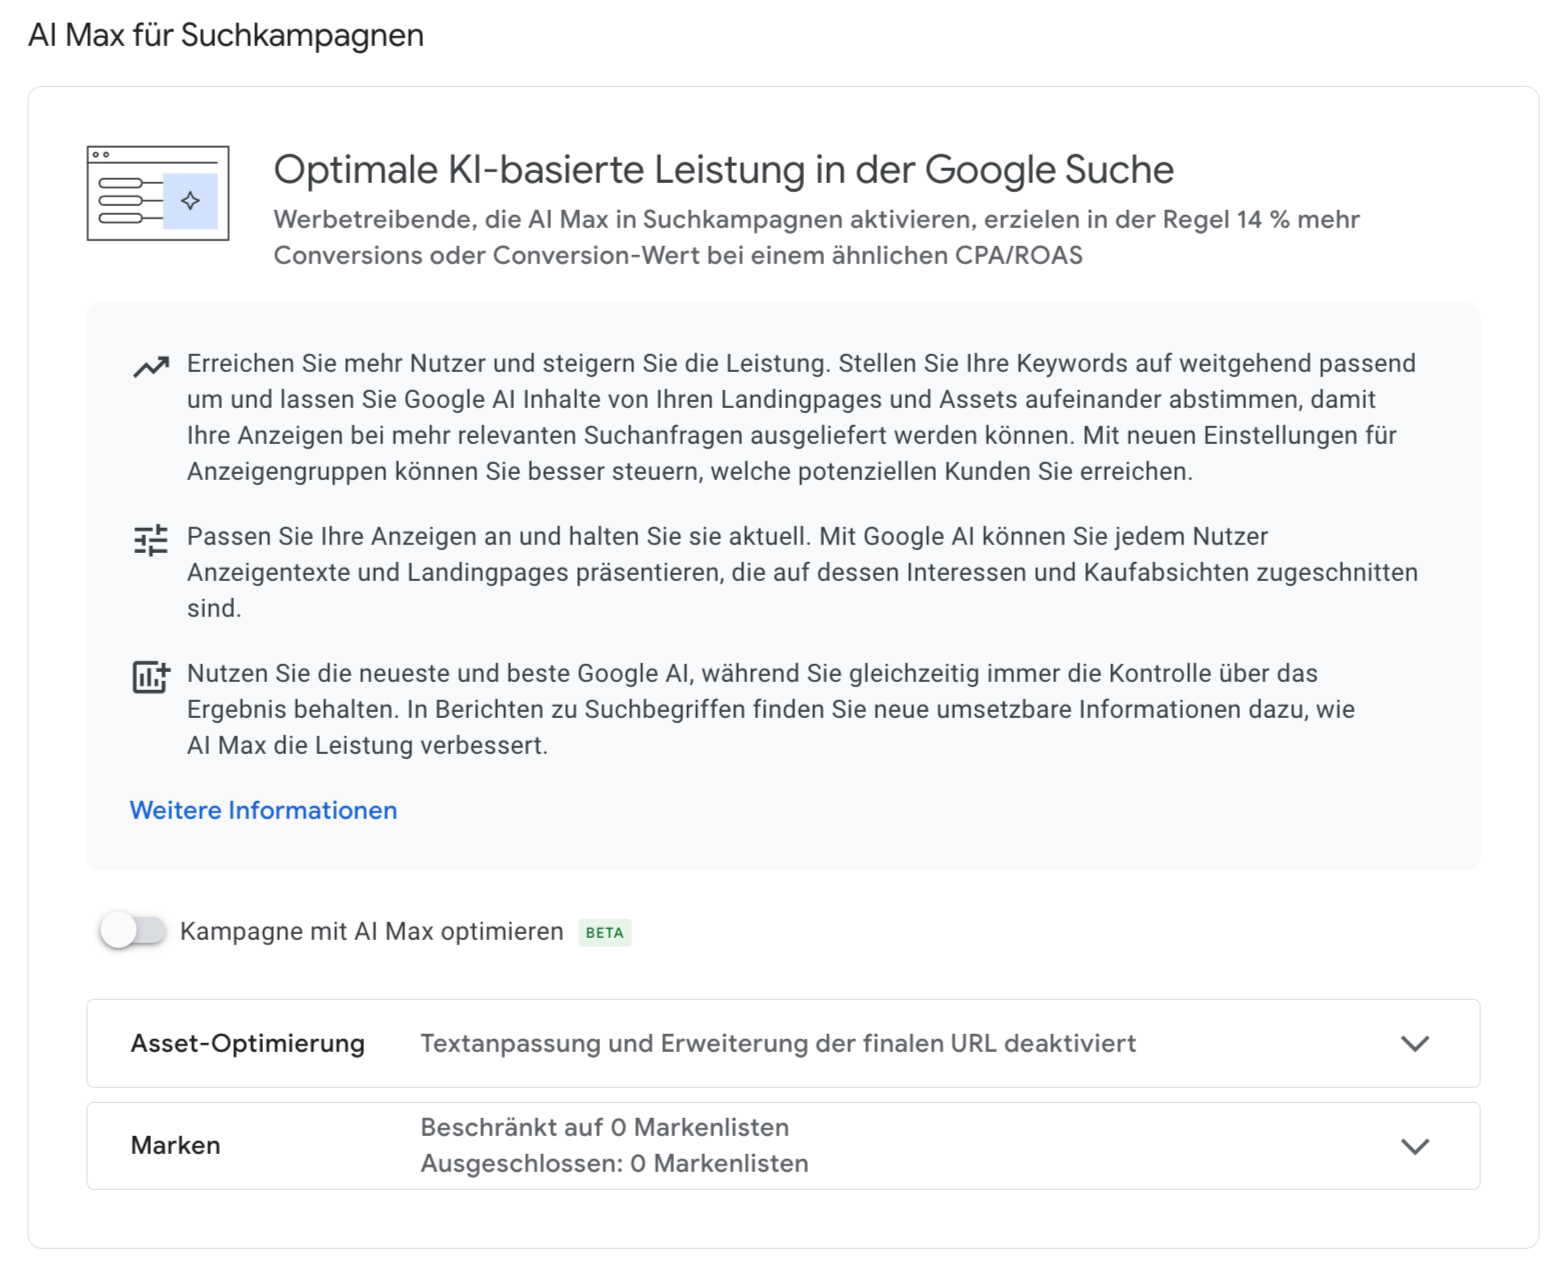This screenshot has width=1564, height=1268.
Task: Click the adjustment sliders icon beside second benefit
Action: pos(150,541)
